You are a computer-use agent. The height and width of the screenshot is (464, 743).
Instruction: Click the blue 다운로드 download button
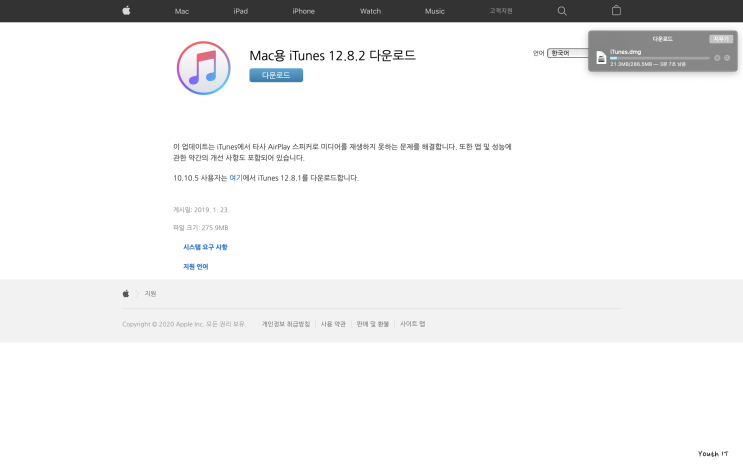click(x=276, y=75)
